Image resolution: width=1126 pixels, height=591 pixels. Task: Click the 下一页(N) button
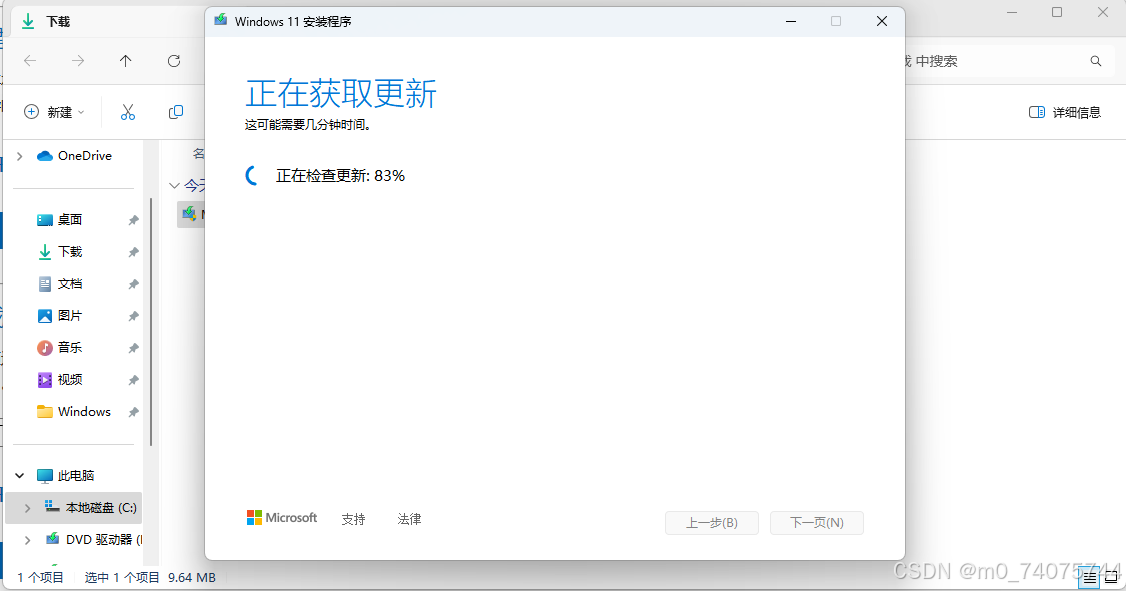(x=816, y=523)
